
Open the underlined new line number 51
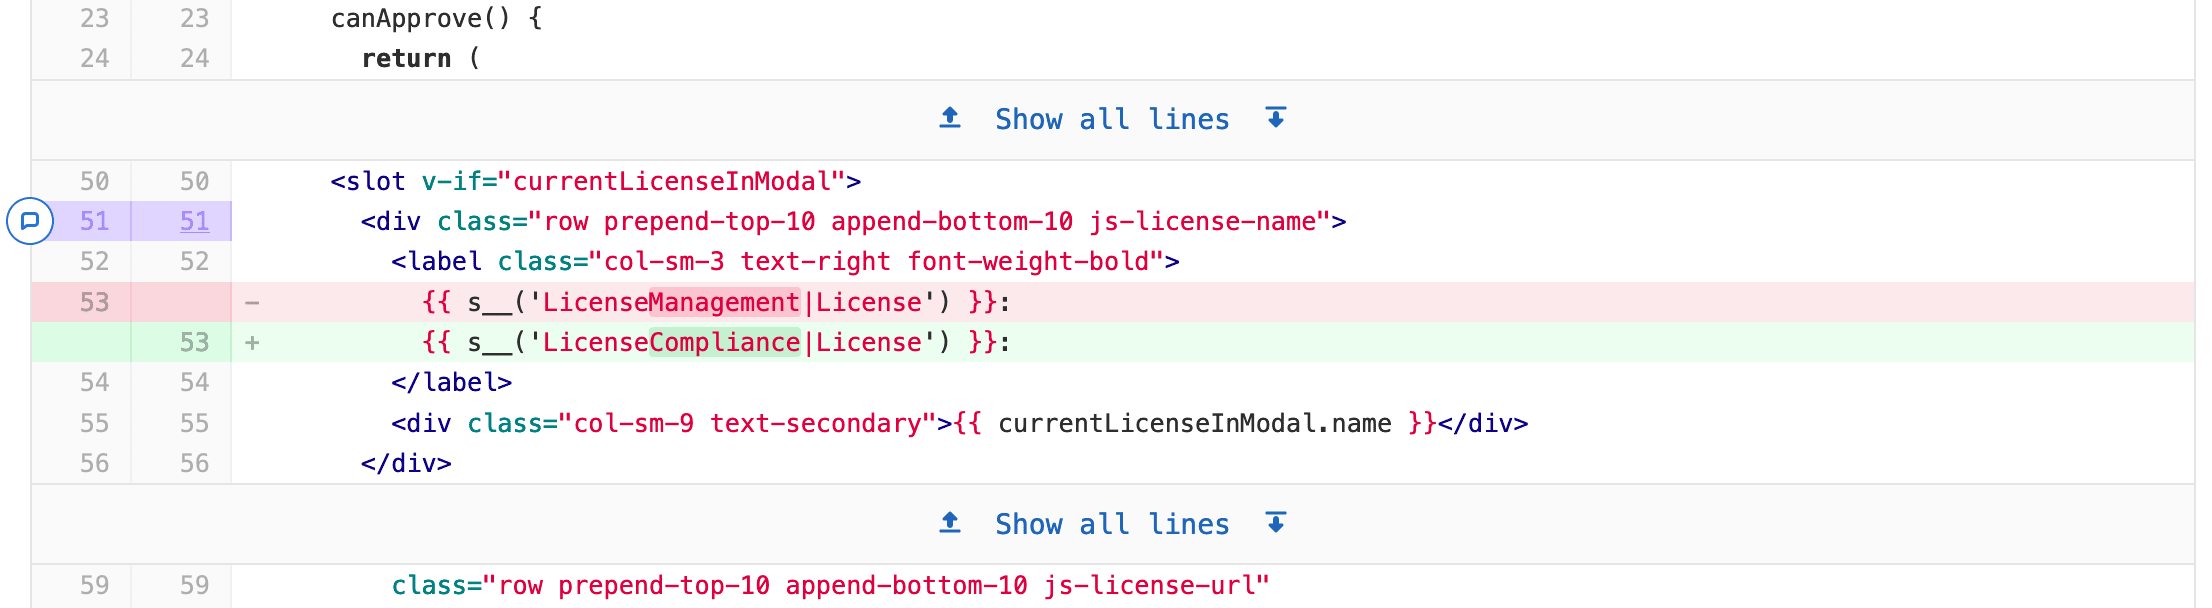pos(194,221)
